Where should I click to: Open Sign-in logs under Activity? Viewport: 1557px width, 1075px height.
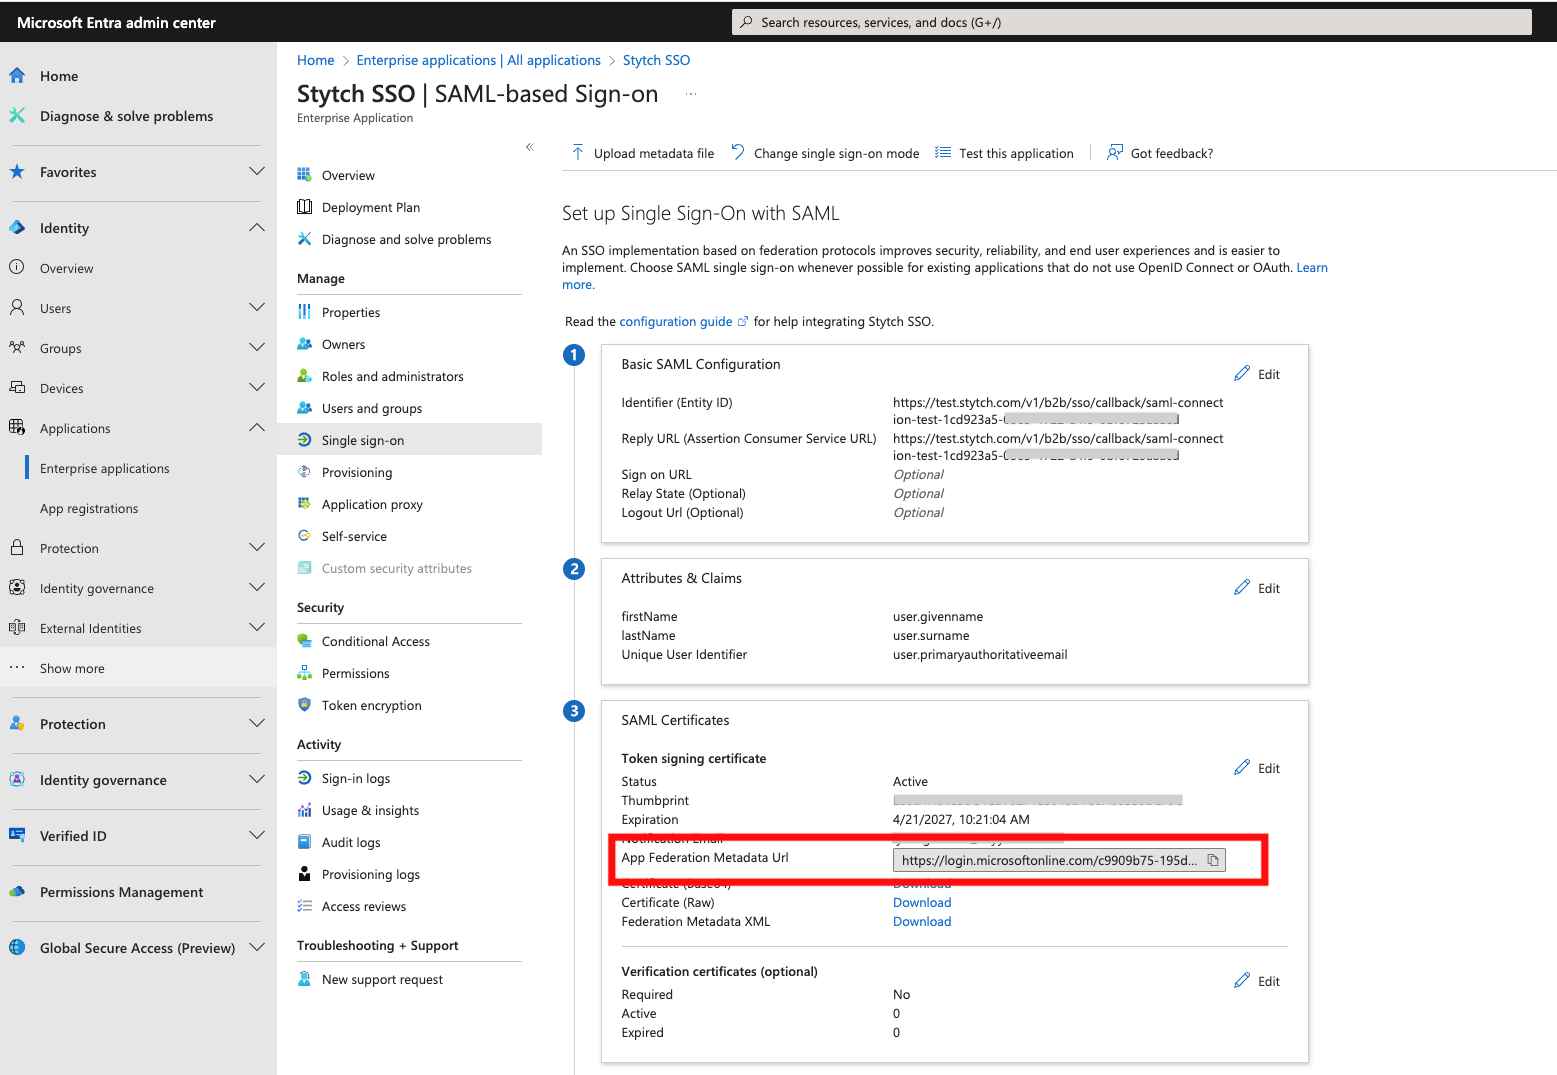coord(356,779)
